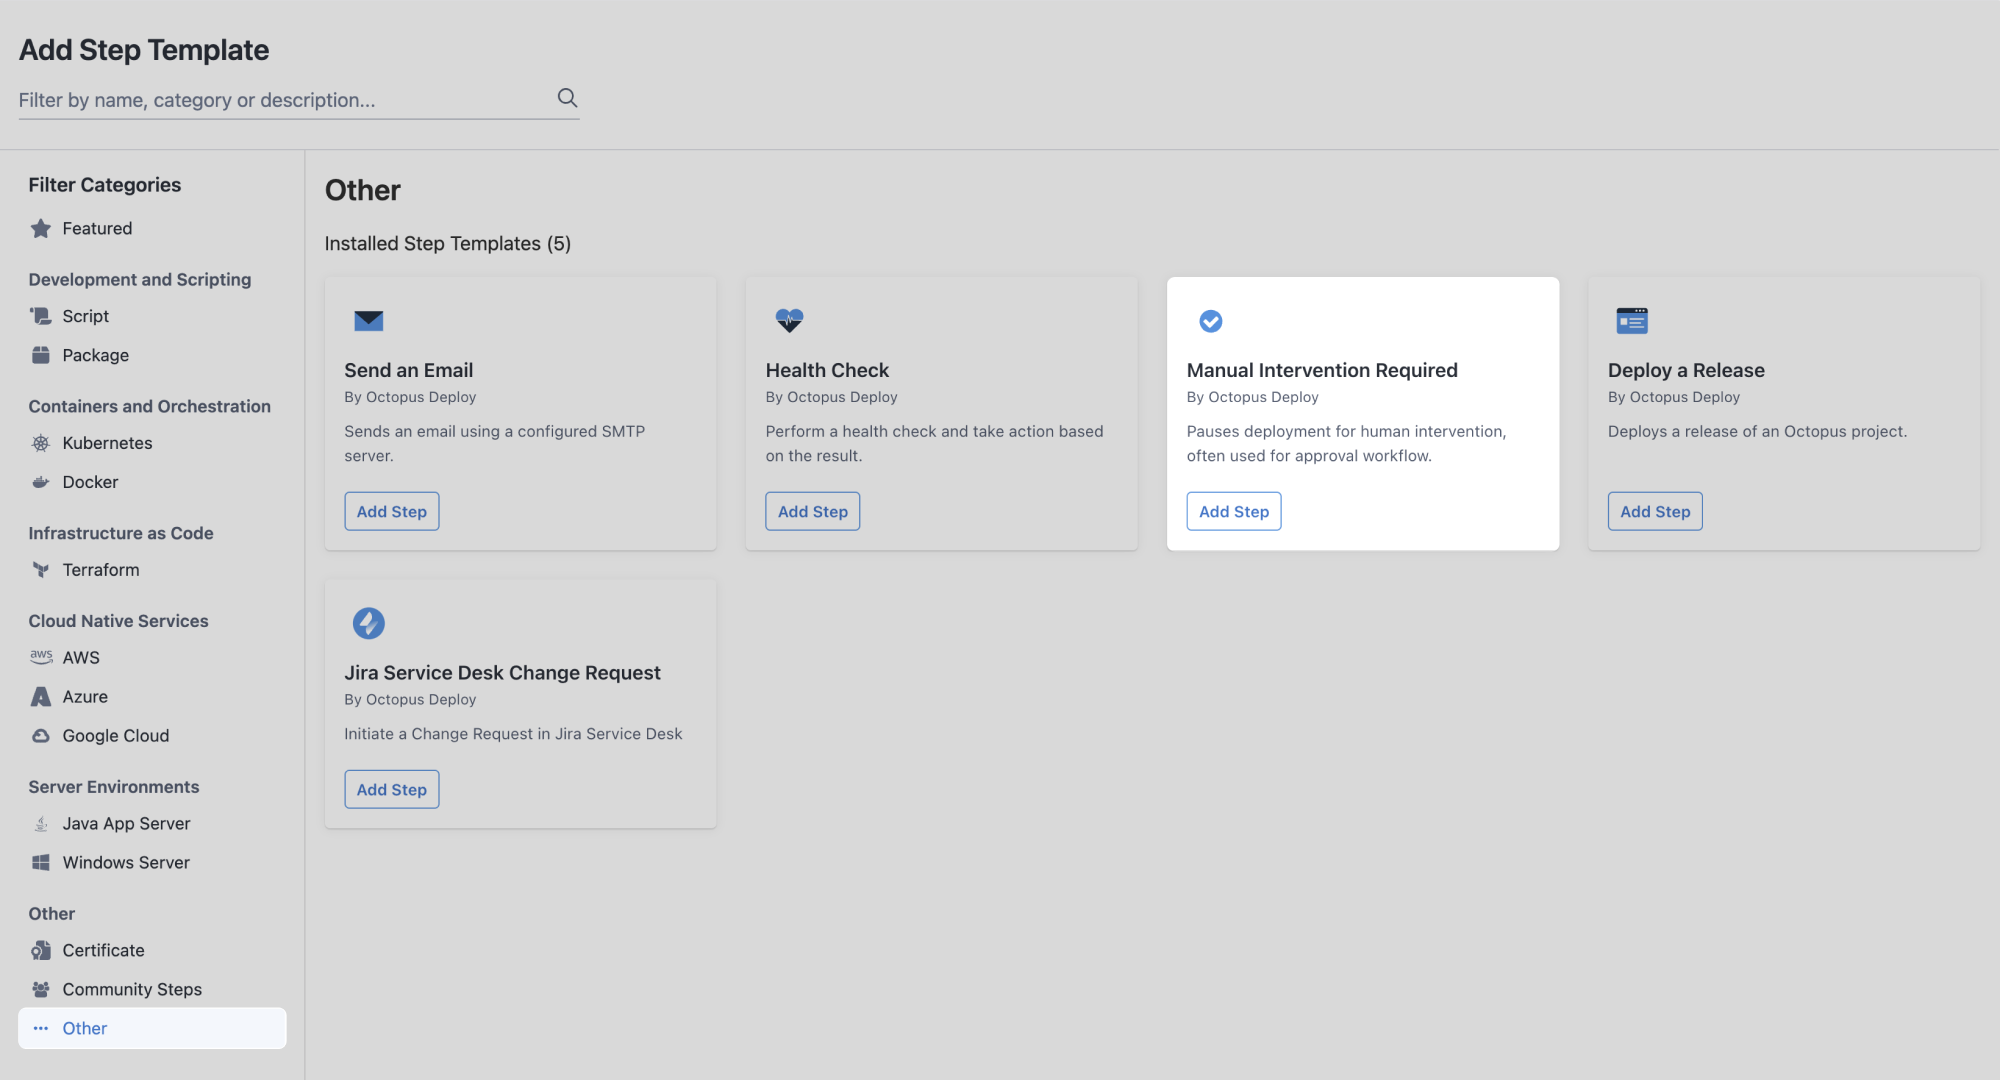Click the Deploy a Release title

(1686, 370)
